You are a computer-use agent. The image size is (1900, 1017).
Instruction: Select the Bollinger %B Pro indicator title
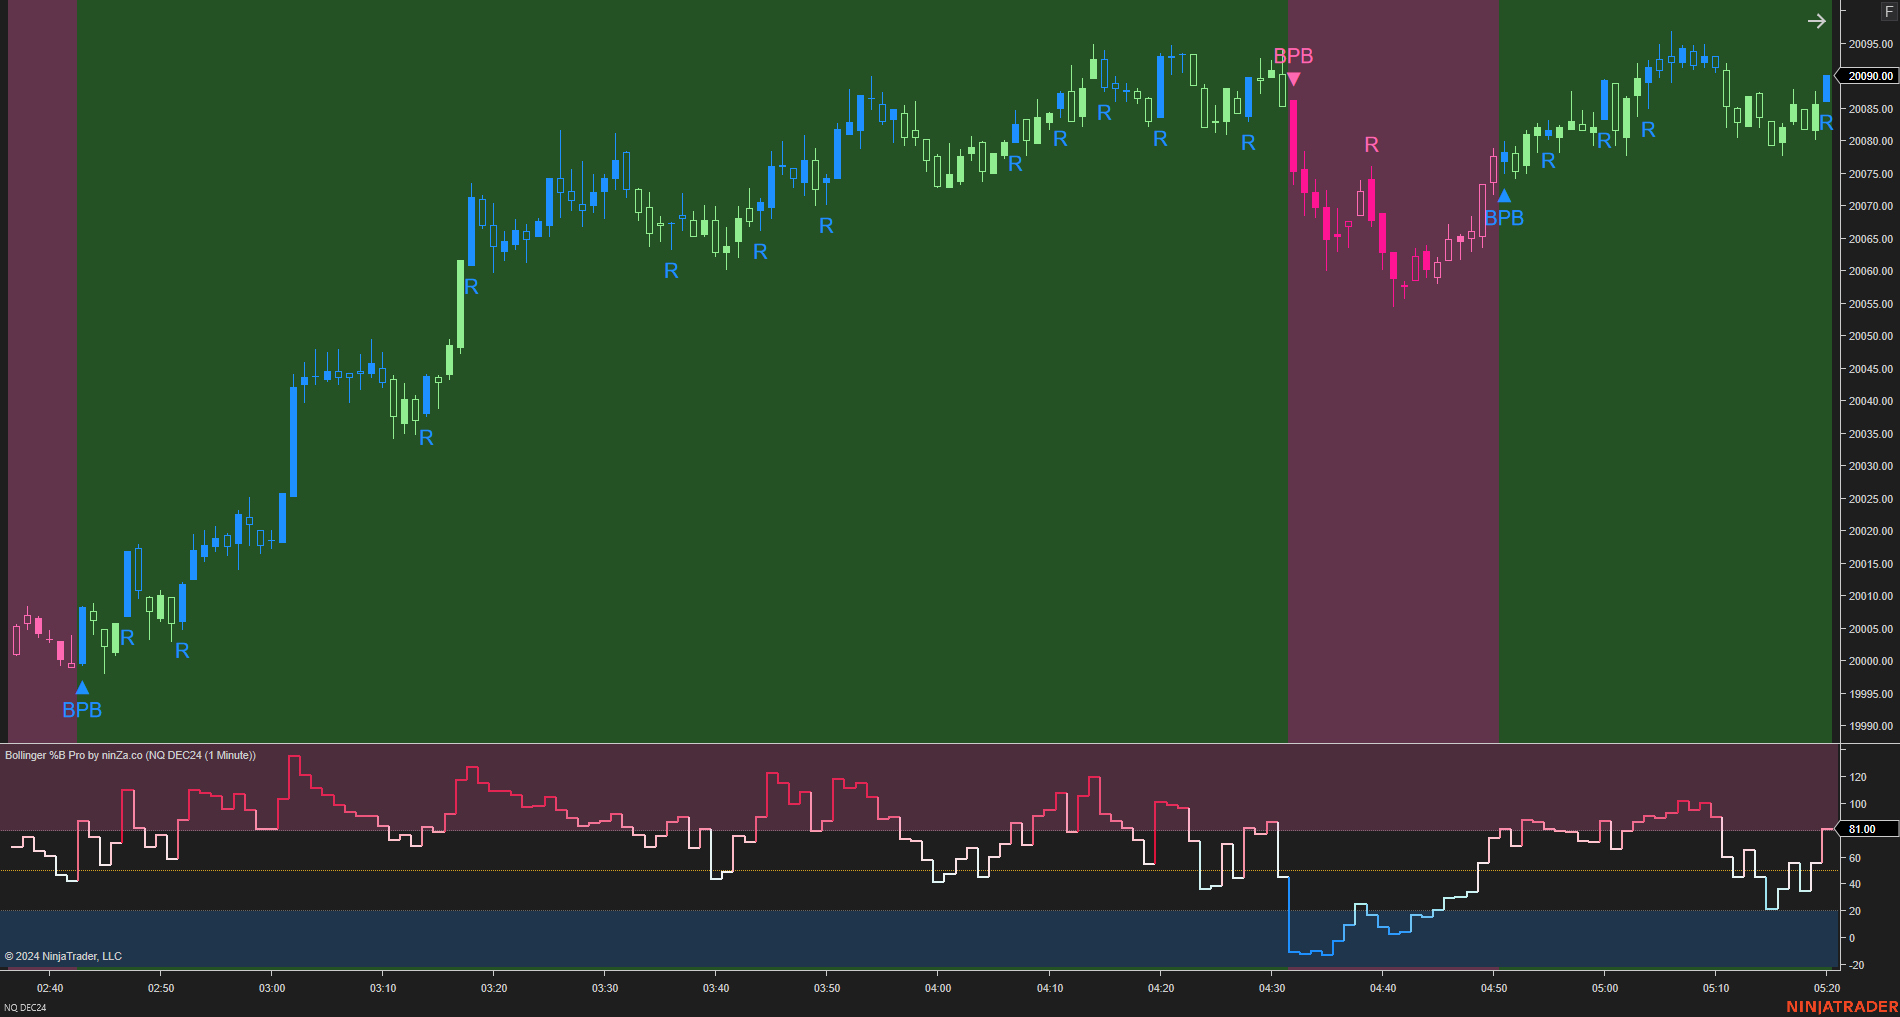coord(130,755)
